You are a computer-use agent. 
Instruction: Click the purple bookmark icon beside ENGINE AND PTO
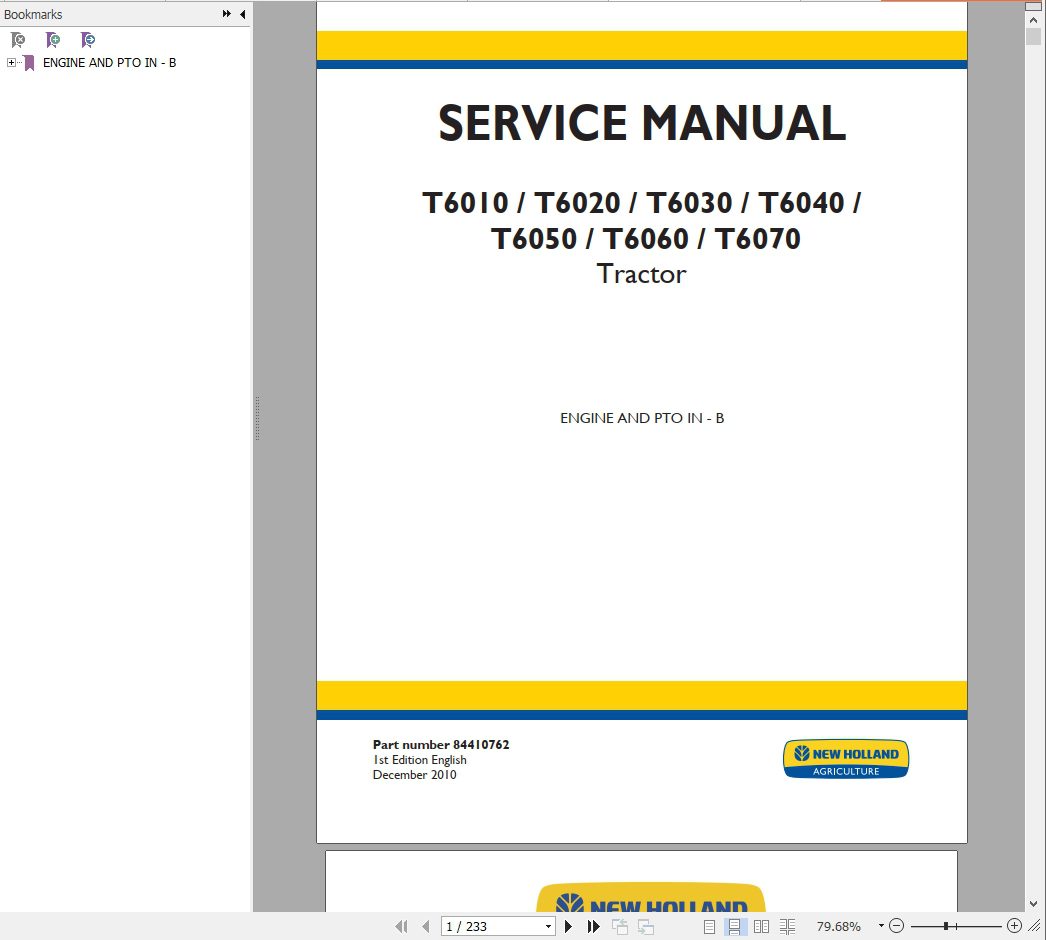click(x=29, y=63)
